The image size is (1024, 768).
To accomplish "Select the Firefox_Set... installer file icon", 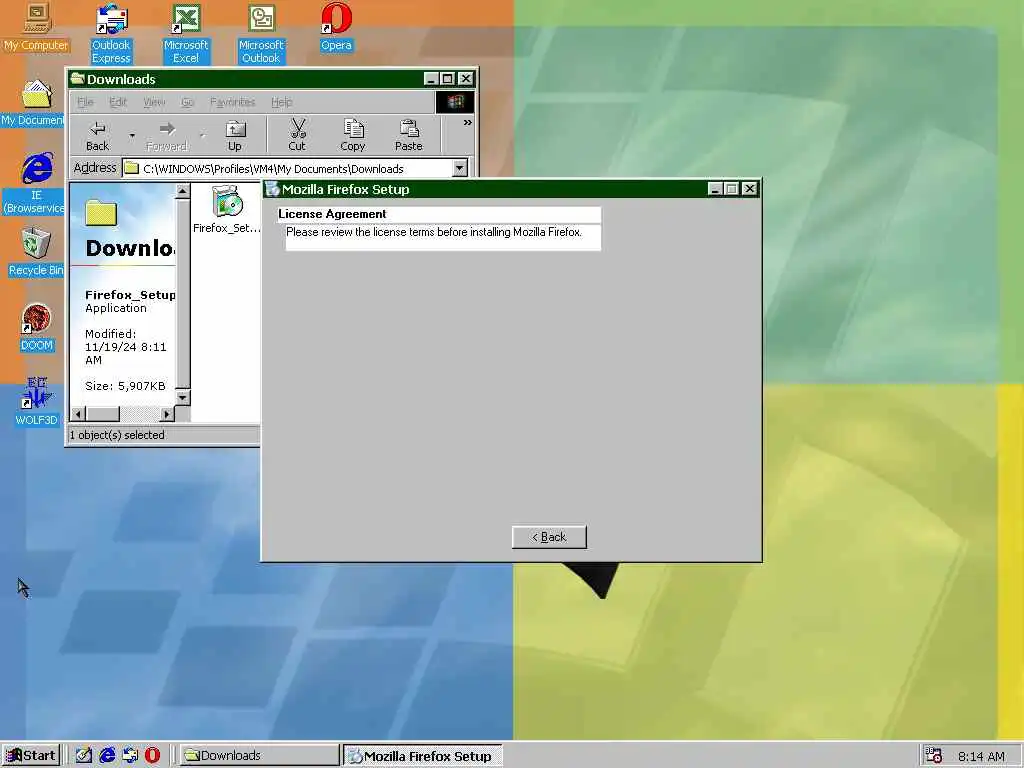I will pos(227,209).
